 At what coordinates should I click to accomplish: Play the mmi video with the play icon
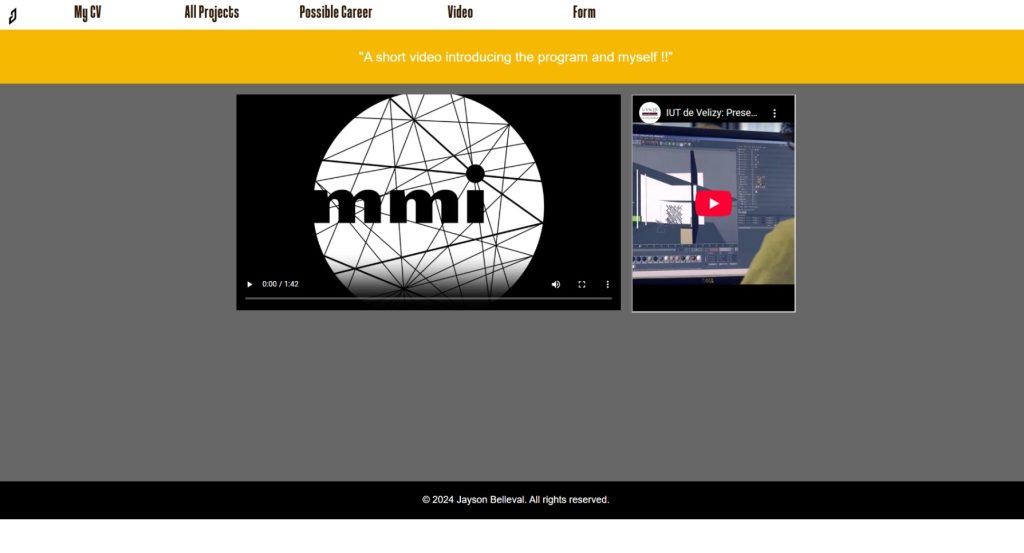click(250, 284)
